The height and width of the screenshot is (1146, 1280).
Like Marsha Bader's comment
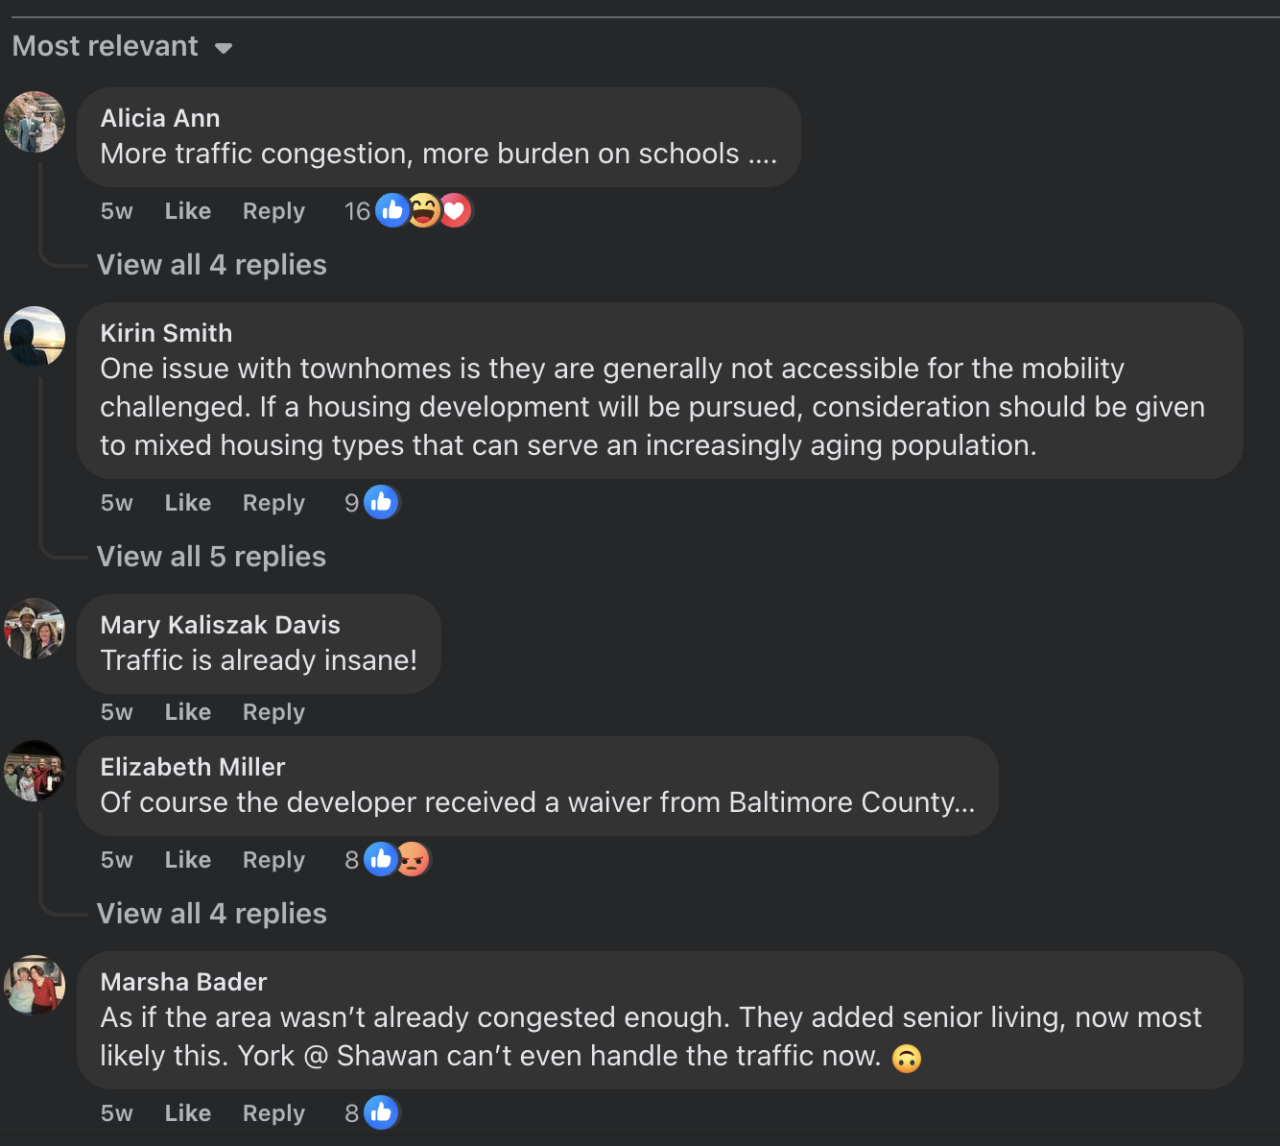click(187, 1112)
